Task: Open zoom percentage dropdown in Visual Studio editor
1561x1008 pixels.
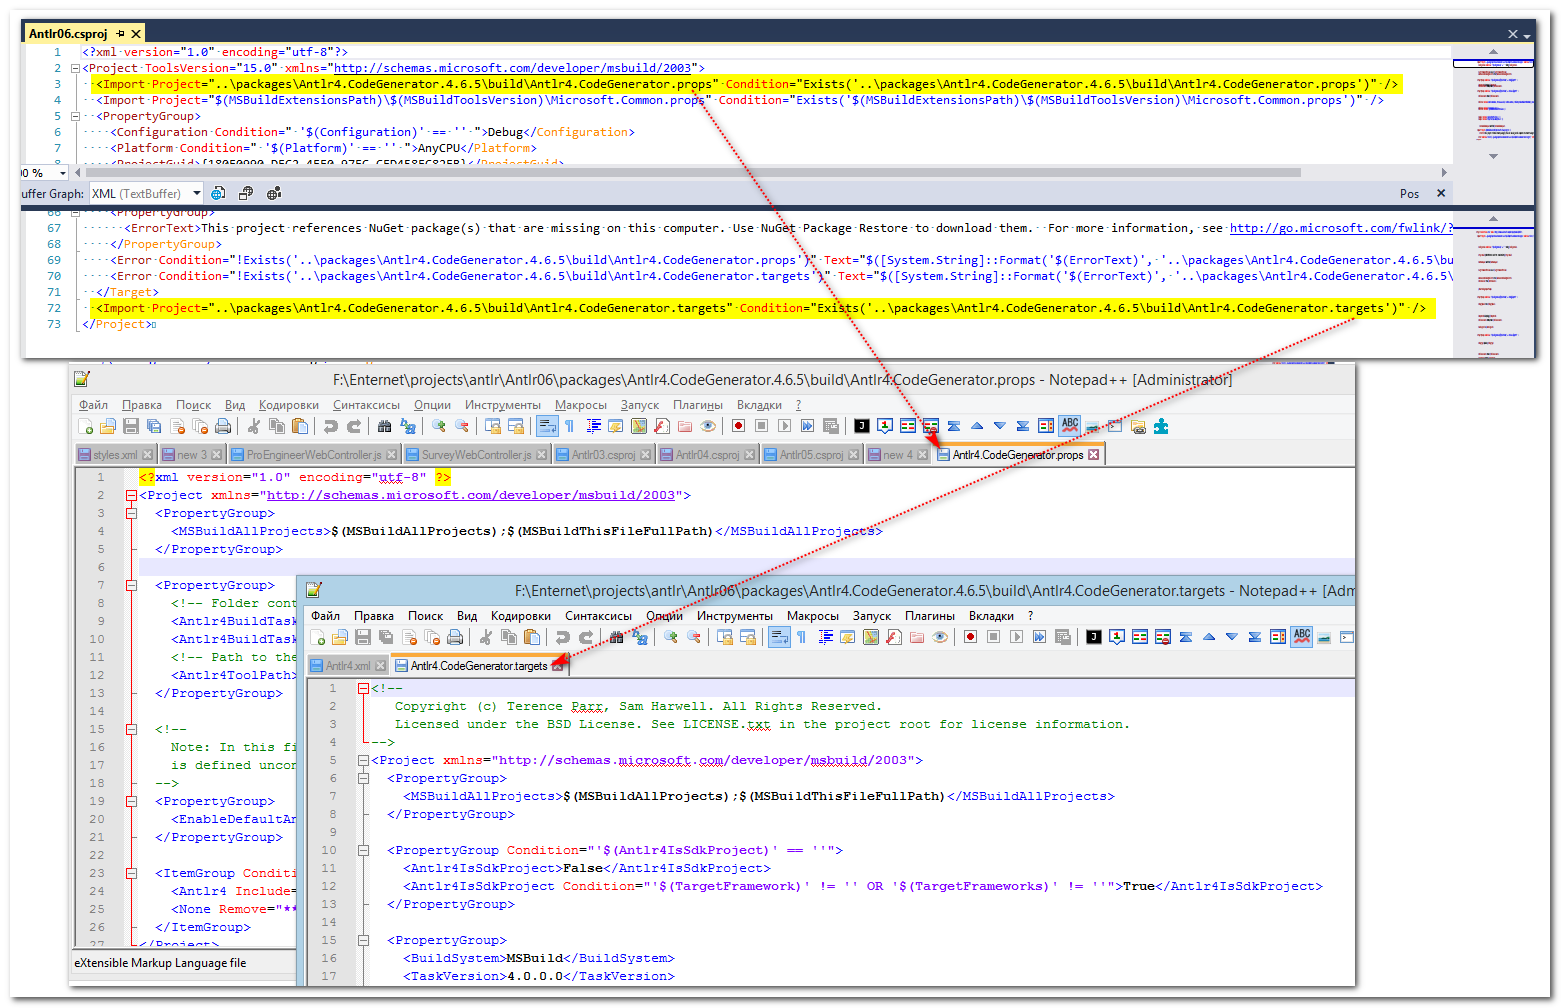Action: 62,173
